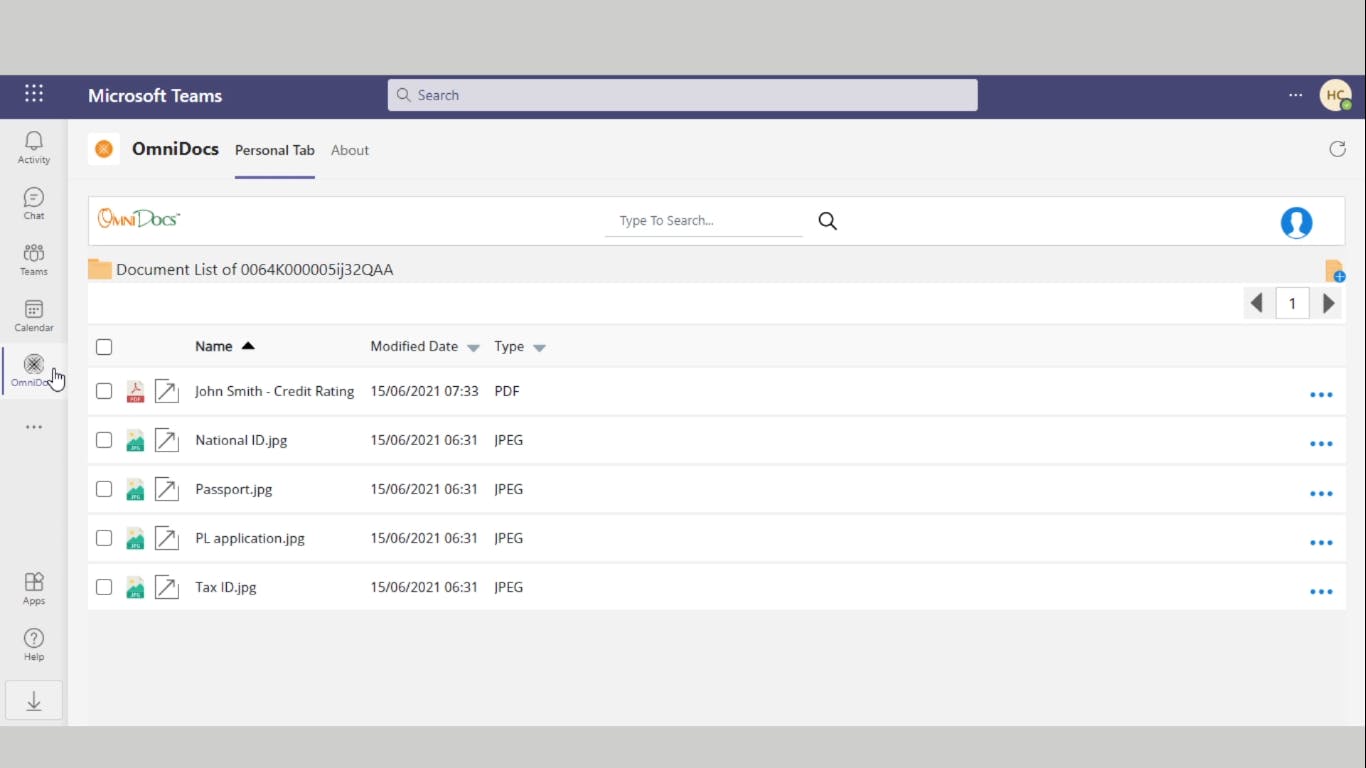Go to the previous page arrow
The height and width of the screenshot is (768, 1366).
1257,303
